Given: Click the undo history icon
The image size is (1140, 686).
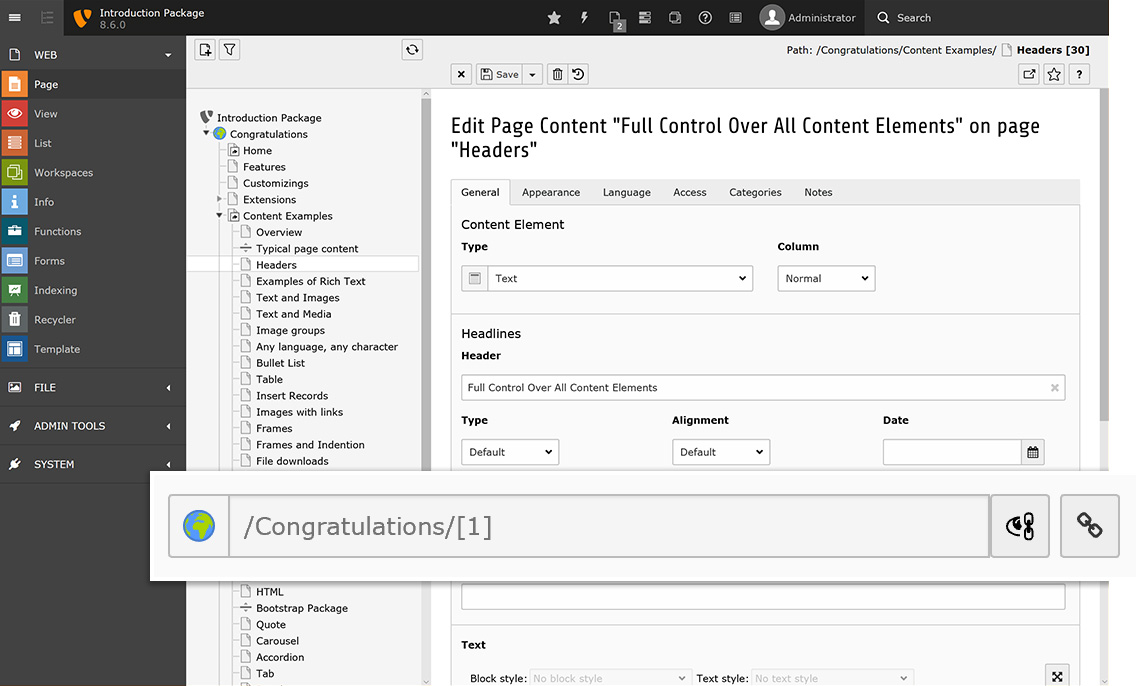Looking at the screenshot, I should click(578, 74).
